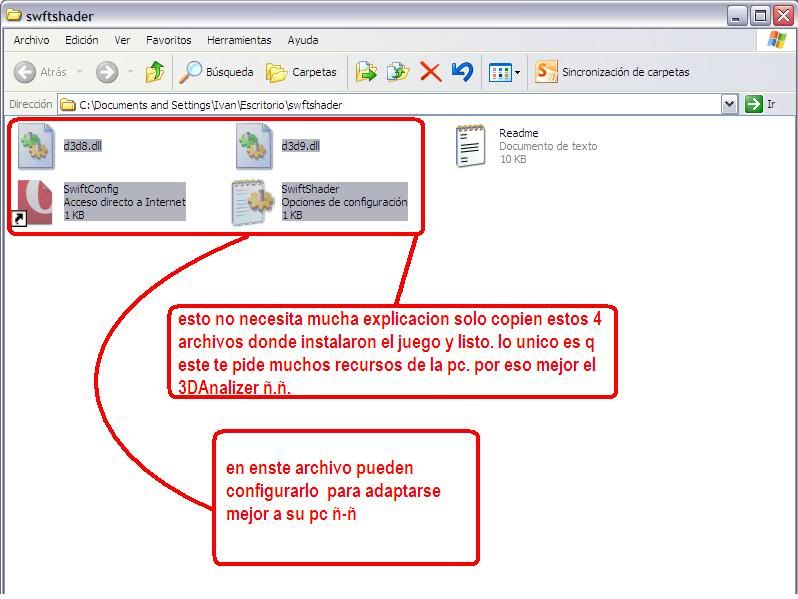Click the SwiftConfig file name
The width and height of the screenshot is (798, 599).
pos(91,189)
